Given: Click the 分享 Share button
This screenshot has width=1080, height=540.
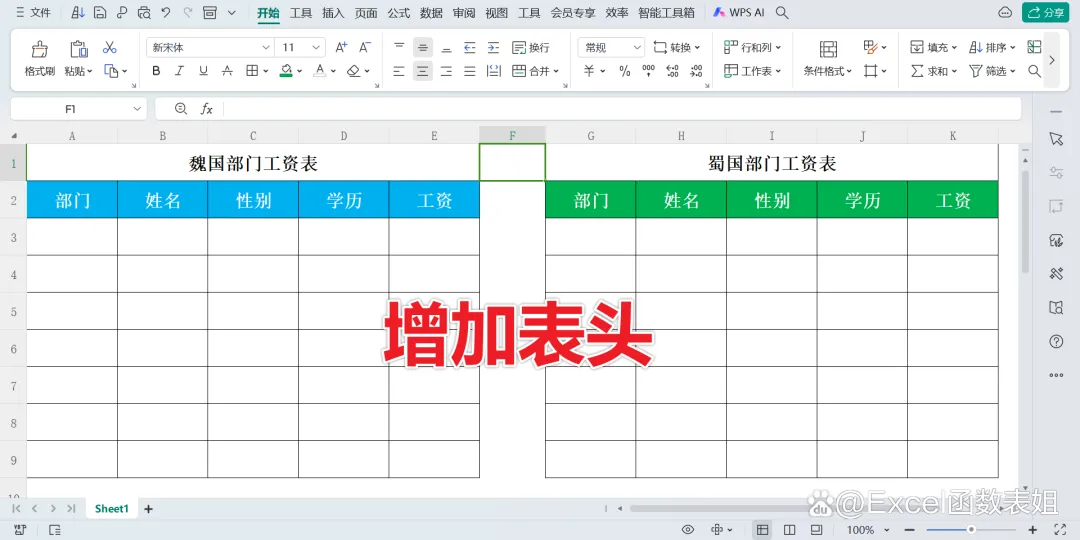Looking at the screenshot, I should [1046, 12].
